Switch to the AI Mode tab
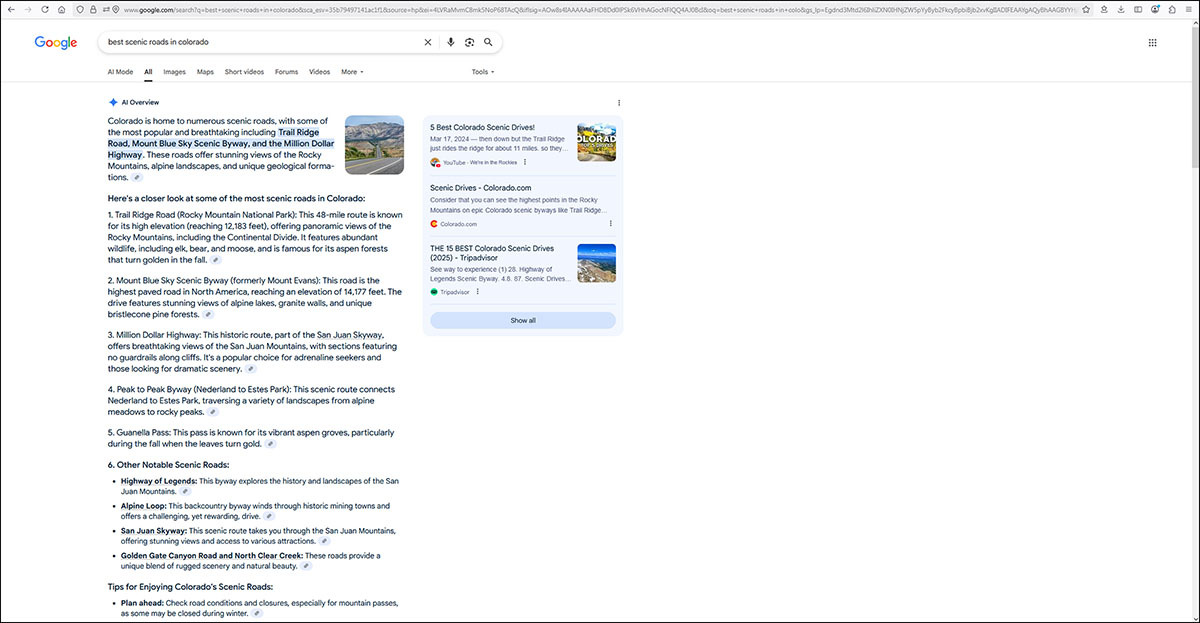Screen dimensions: 1200x623 click(x=120, y=72)
